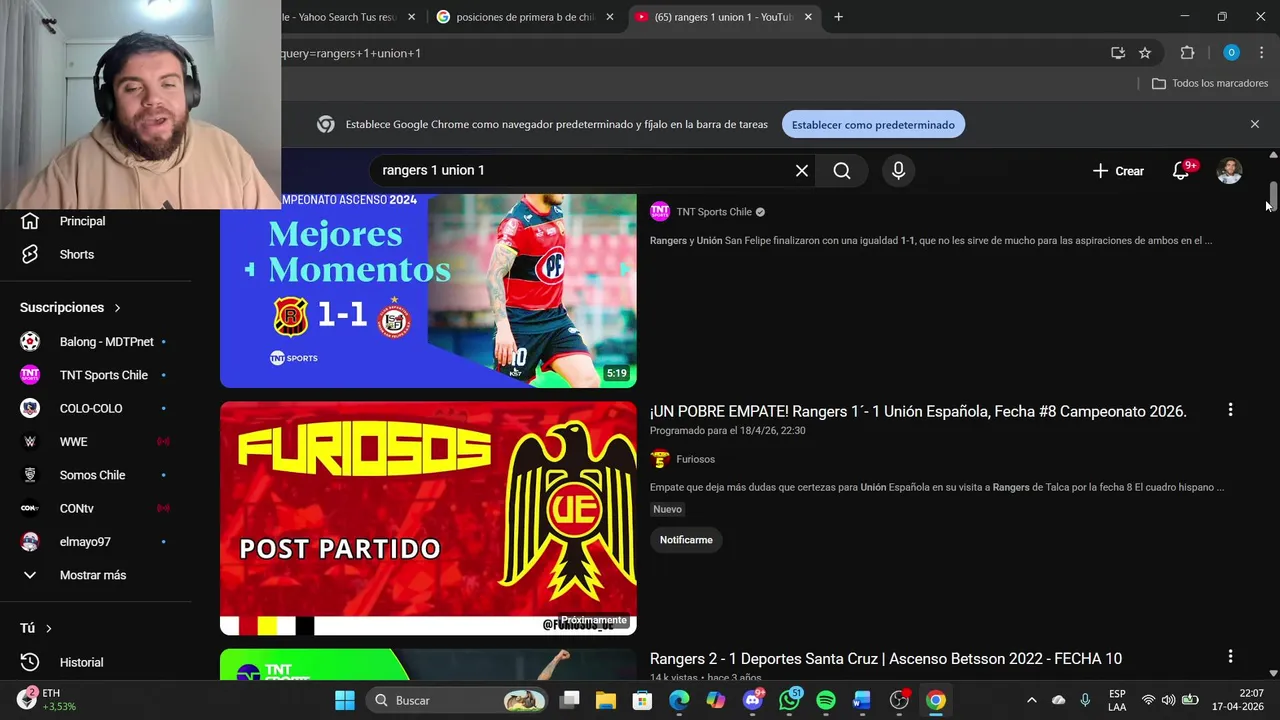This screenshot has width=1280, height=720.
Task: Close the YouTube tab
Action: [x=808, y=17]
